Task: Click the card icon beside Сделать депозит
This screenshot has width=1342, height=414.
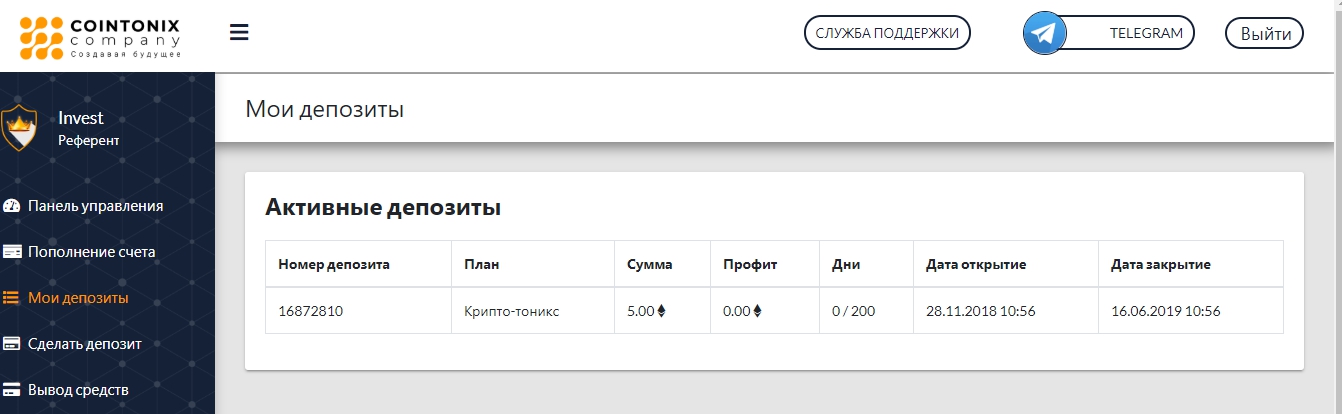Action: (x=12, y=344)
